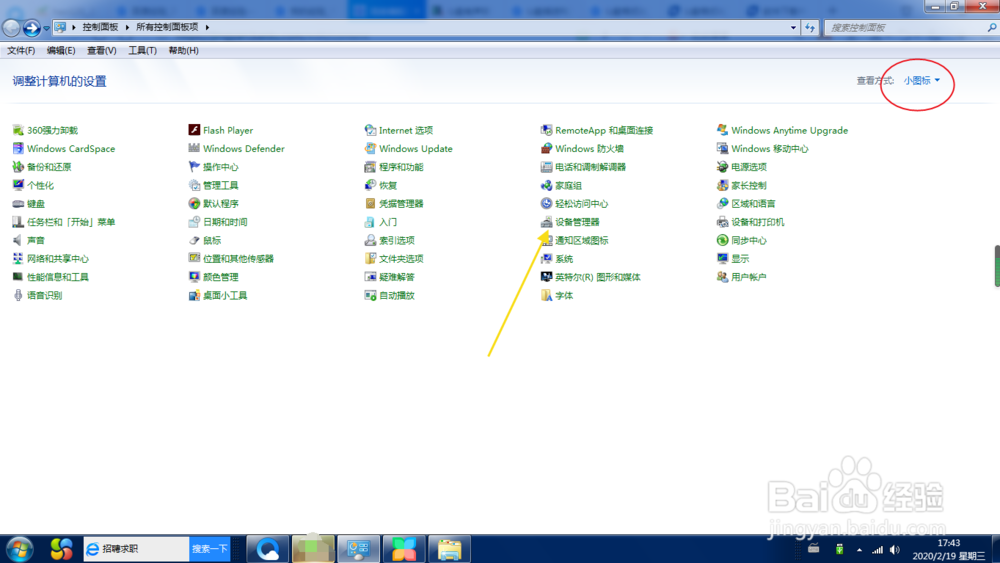
Task: Show hidden system tray icons arrow
Action: coord(859,550)
